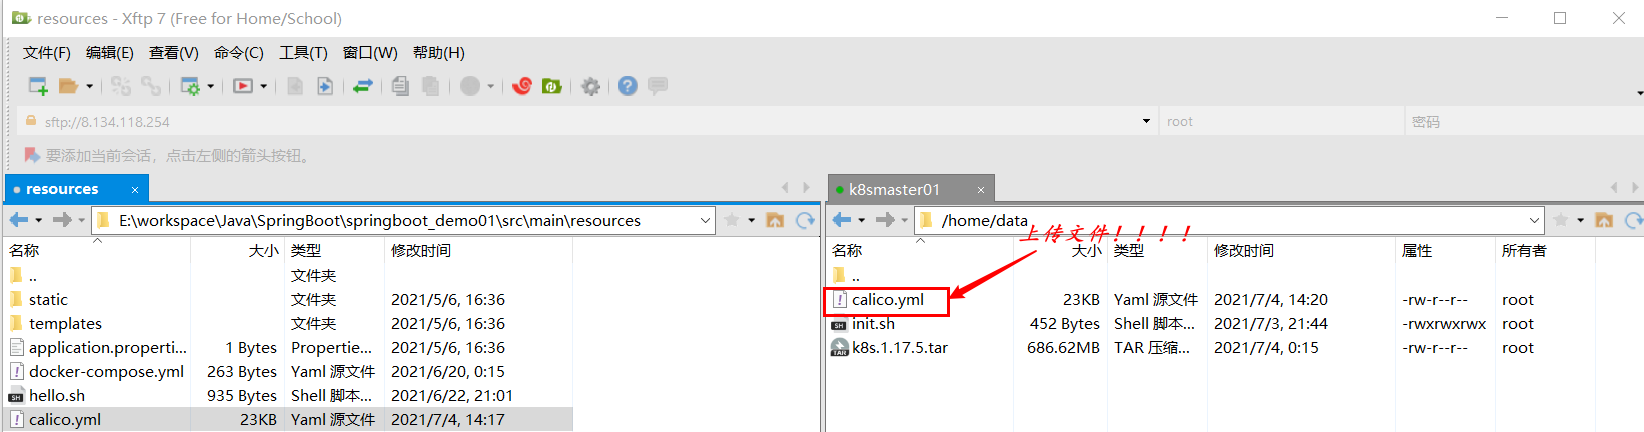Click the grayed upload file icon

[295, 86]
